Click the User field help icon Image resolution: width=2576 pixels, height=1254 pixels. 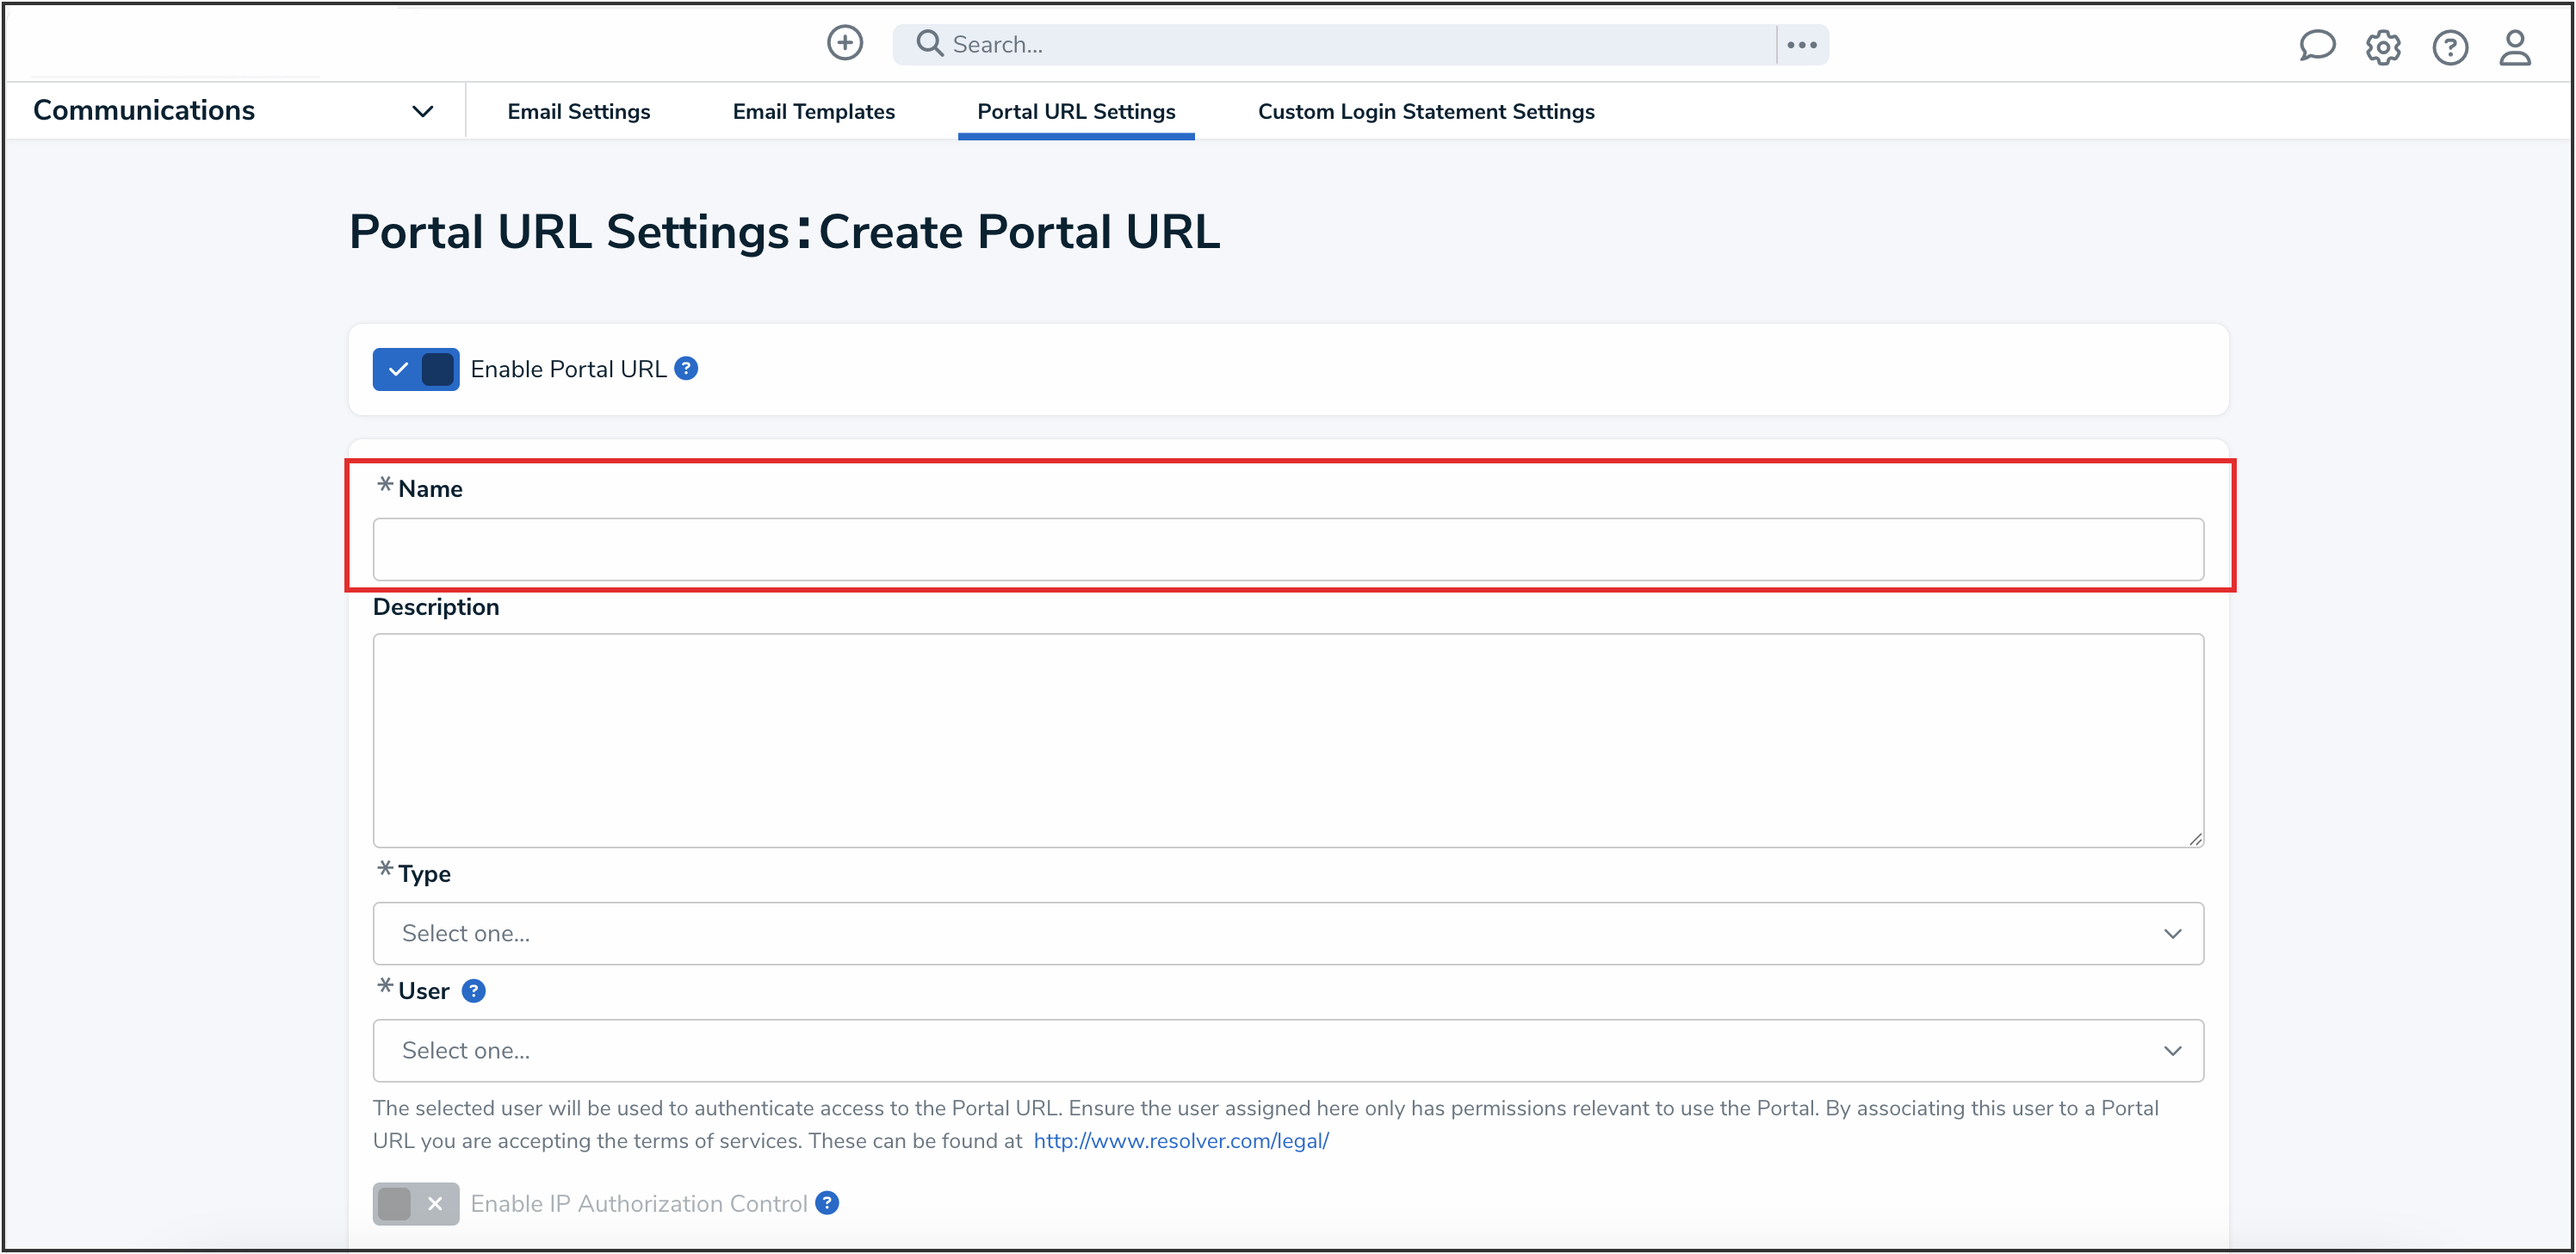coord(473,991)
